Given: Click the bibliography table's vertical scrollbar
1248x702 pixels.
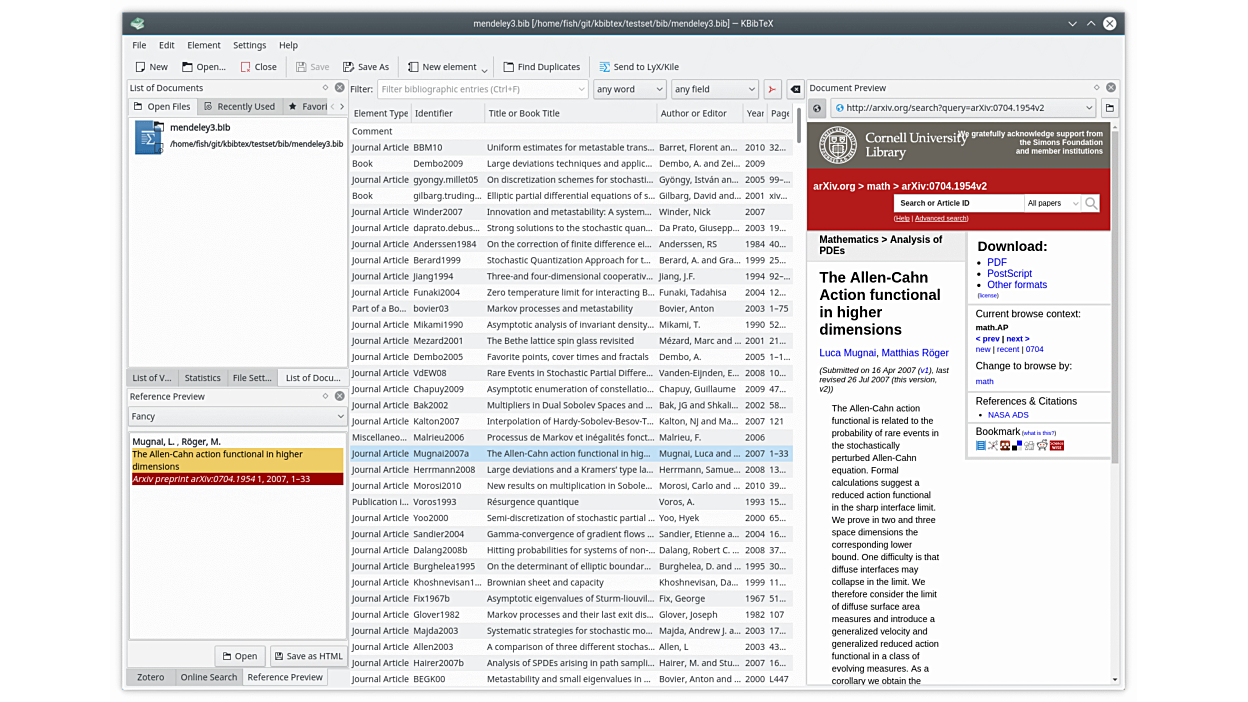Looking at the screenshot, I should click(798, 125).
